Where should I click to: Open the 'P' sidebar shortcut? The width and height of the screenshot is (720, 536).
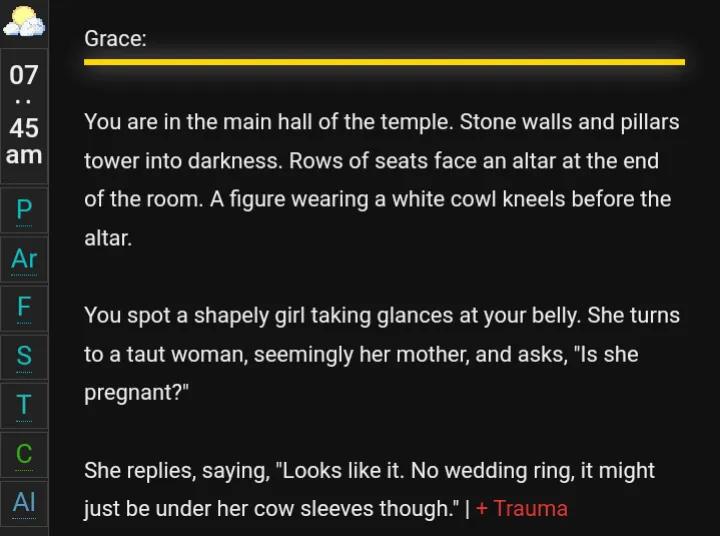(24, 210)
